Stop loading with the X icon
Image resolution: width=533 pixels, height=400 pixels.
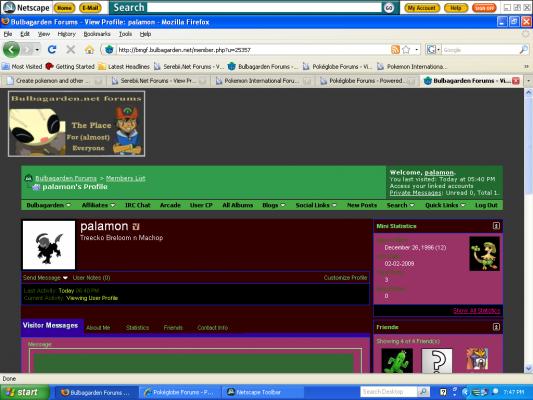71,50
